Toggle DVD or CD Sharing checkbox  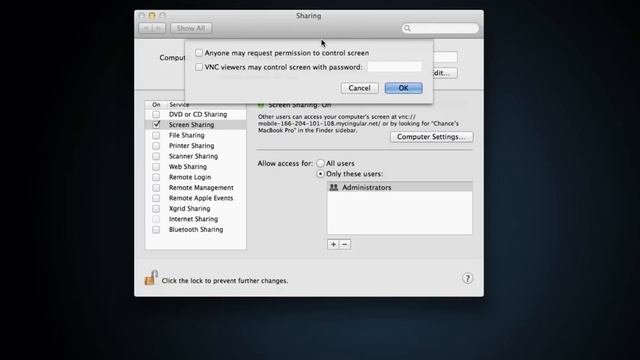(x=156, y=115)
